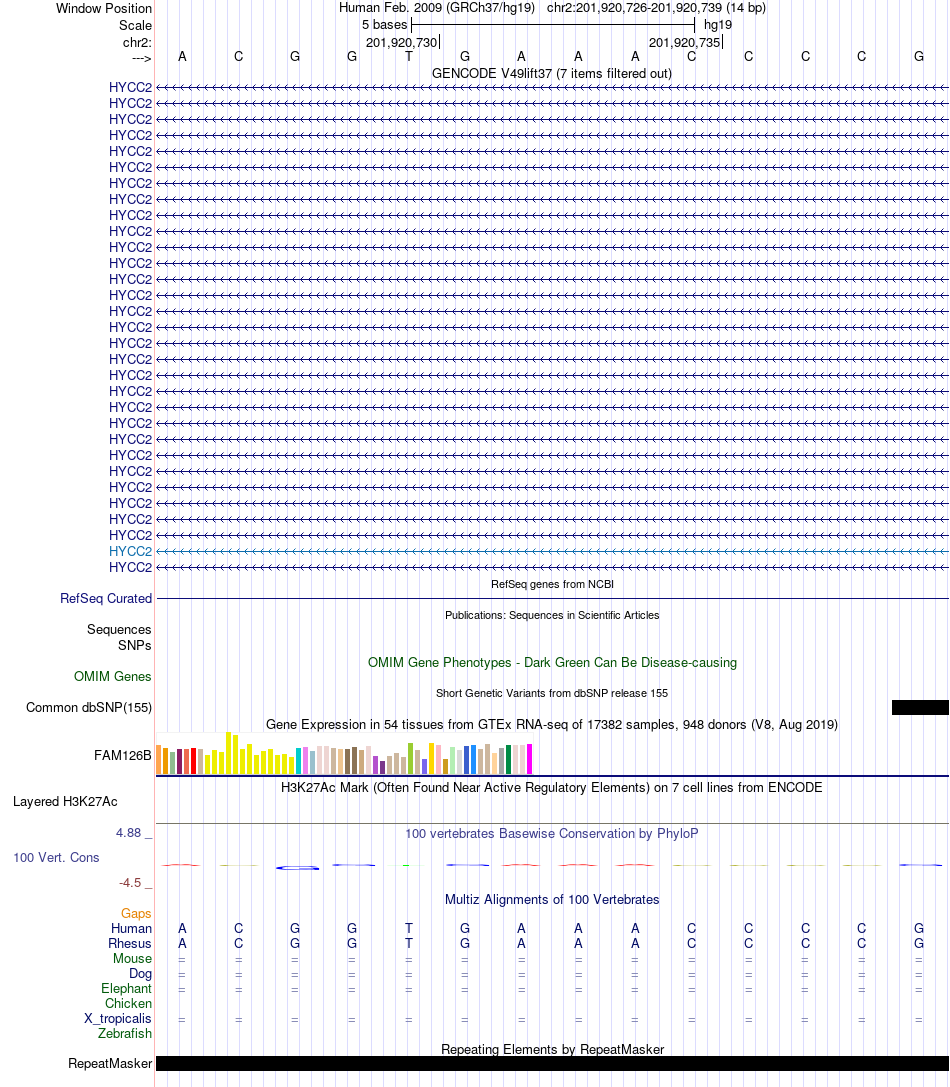Open the GTEx Gene Expression track title
Image resolution: width=950 pixels, height=1087 pixels.
tap(552, 724)
